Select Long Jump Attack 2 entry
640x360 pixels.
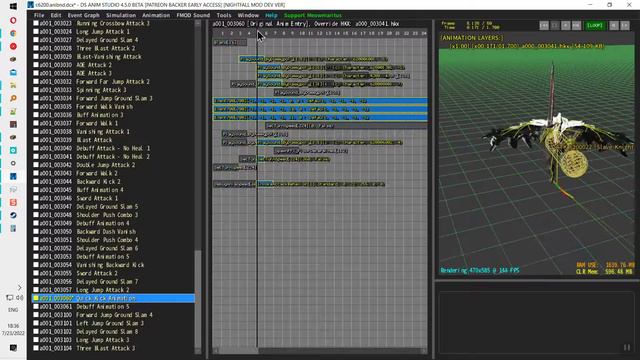(x=113, y=290)
